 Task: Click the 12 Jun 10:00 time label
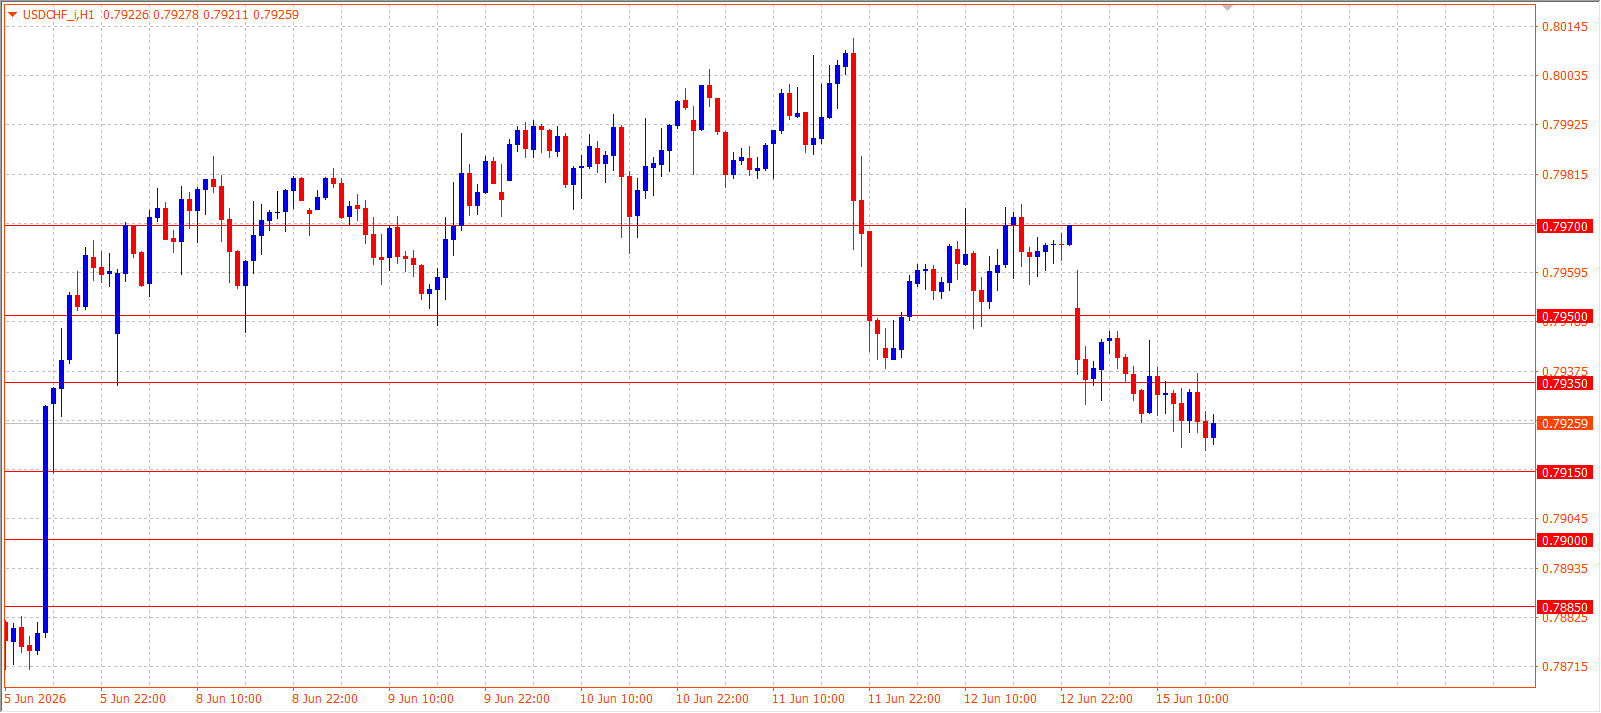pos(1000,699)
